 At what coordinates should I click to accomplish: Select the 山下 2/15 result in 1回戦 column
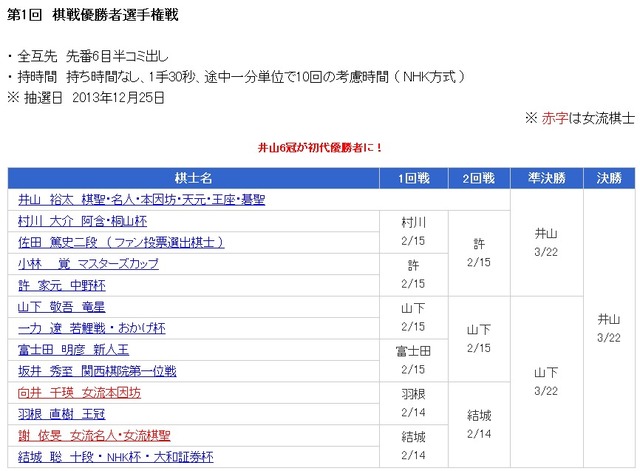tap(413, 318)
